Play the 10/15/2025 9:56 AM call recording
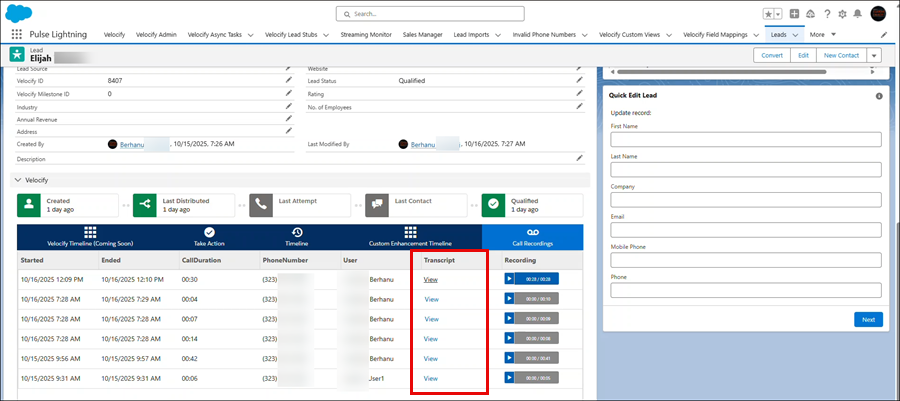This screenshot has height=401, width=900. (510, 358)
